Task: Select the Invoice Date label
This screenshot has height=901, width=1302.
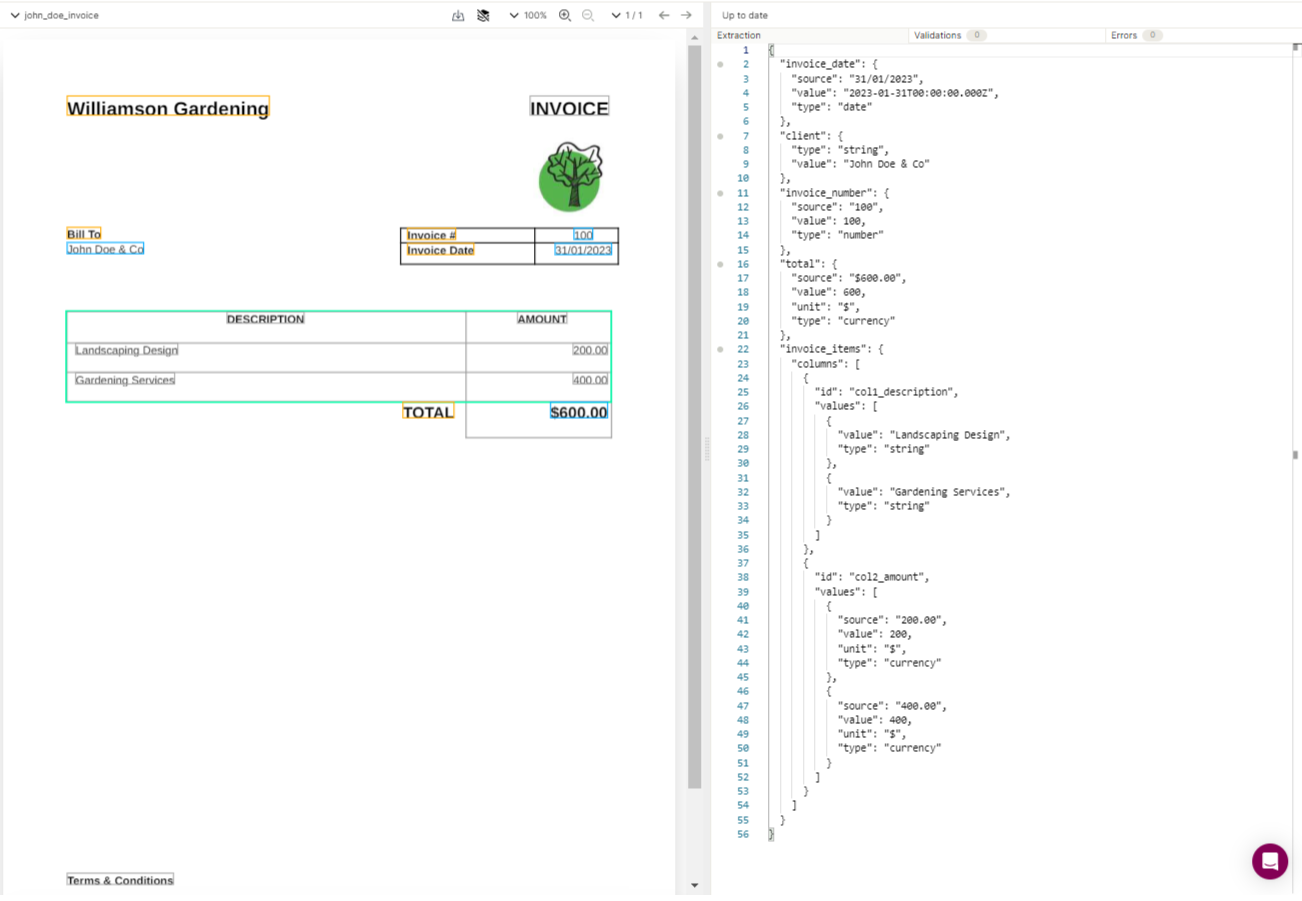Action: click(440, 250)
